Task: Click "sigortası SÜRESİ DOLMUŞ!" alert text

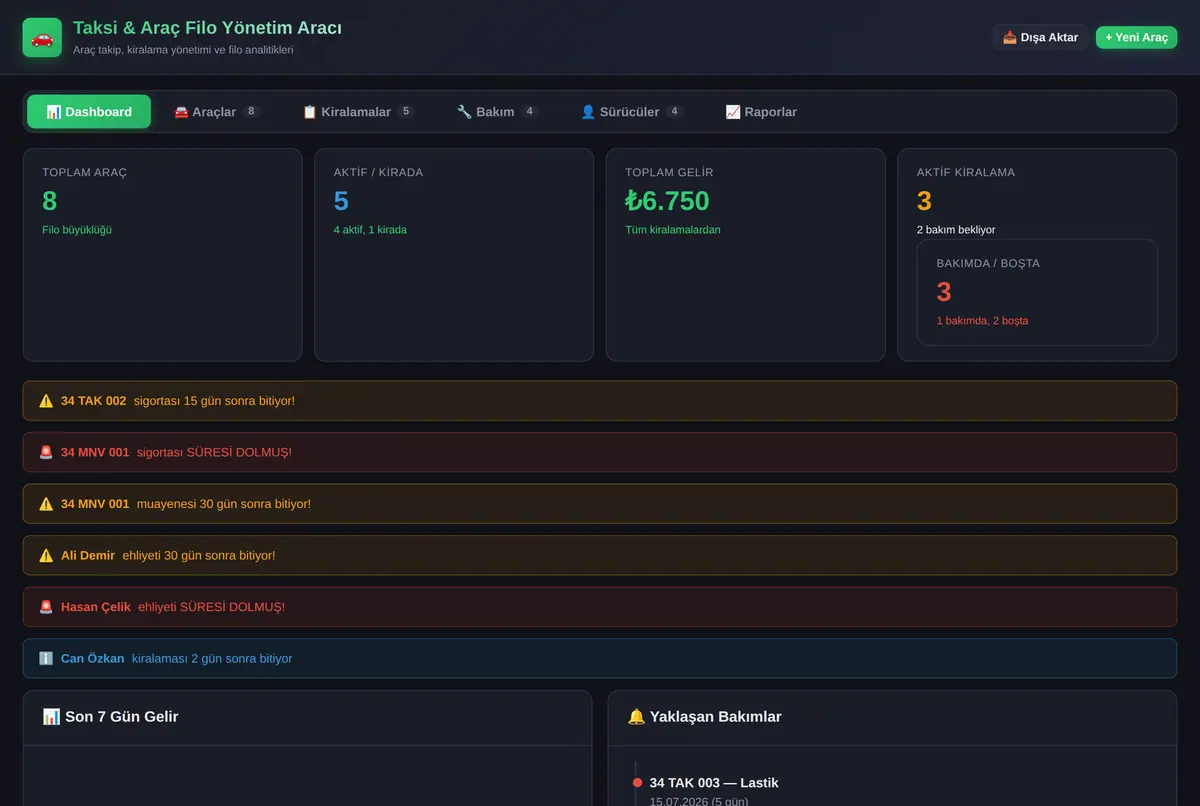Action: (214, 452)
